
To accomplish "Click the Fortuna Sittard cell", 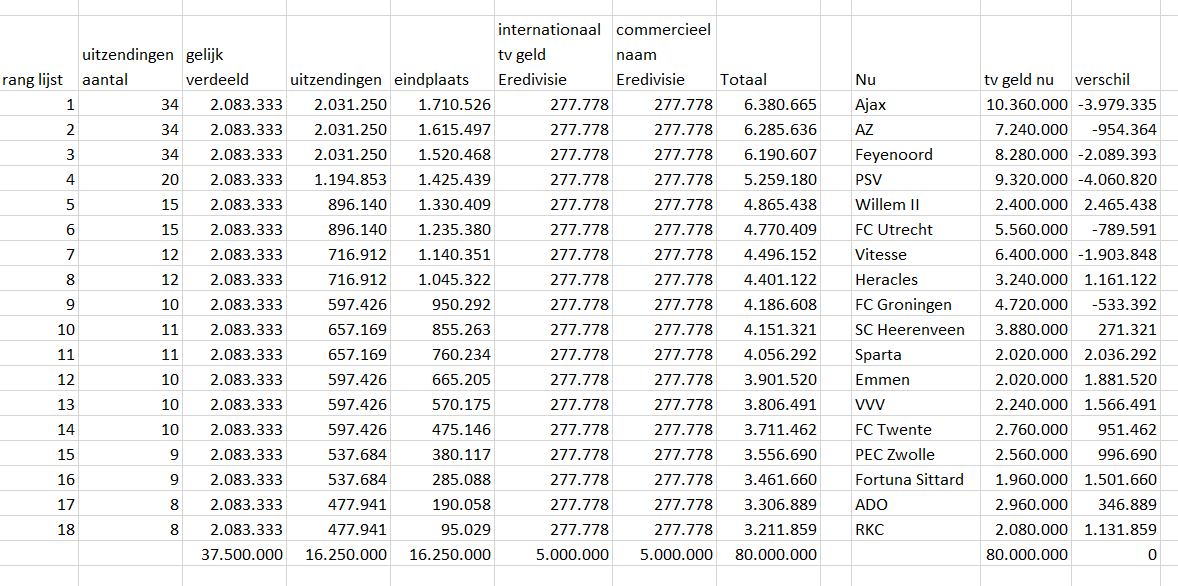I will (915, 479).
